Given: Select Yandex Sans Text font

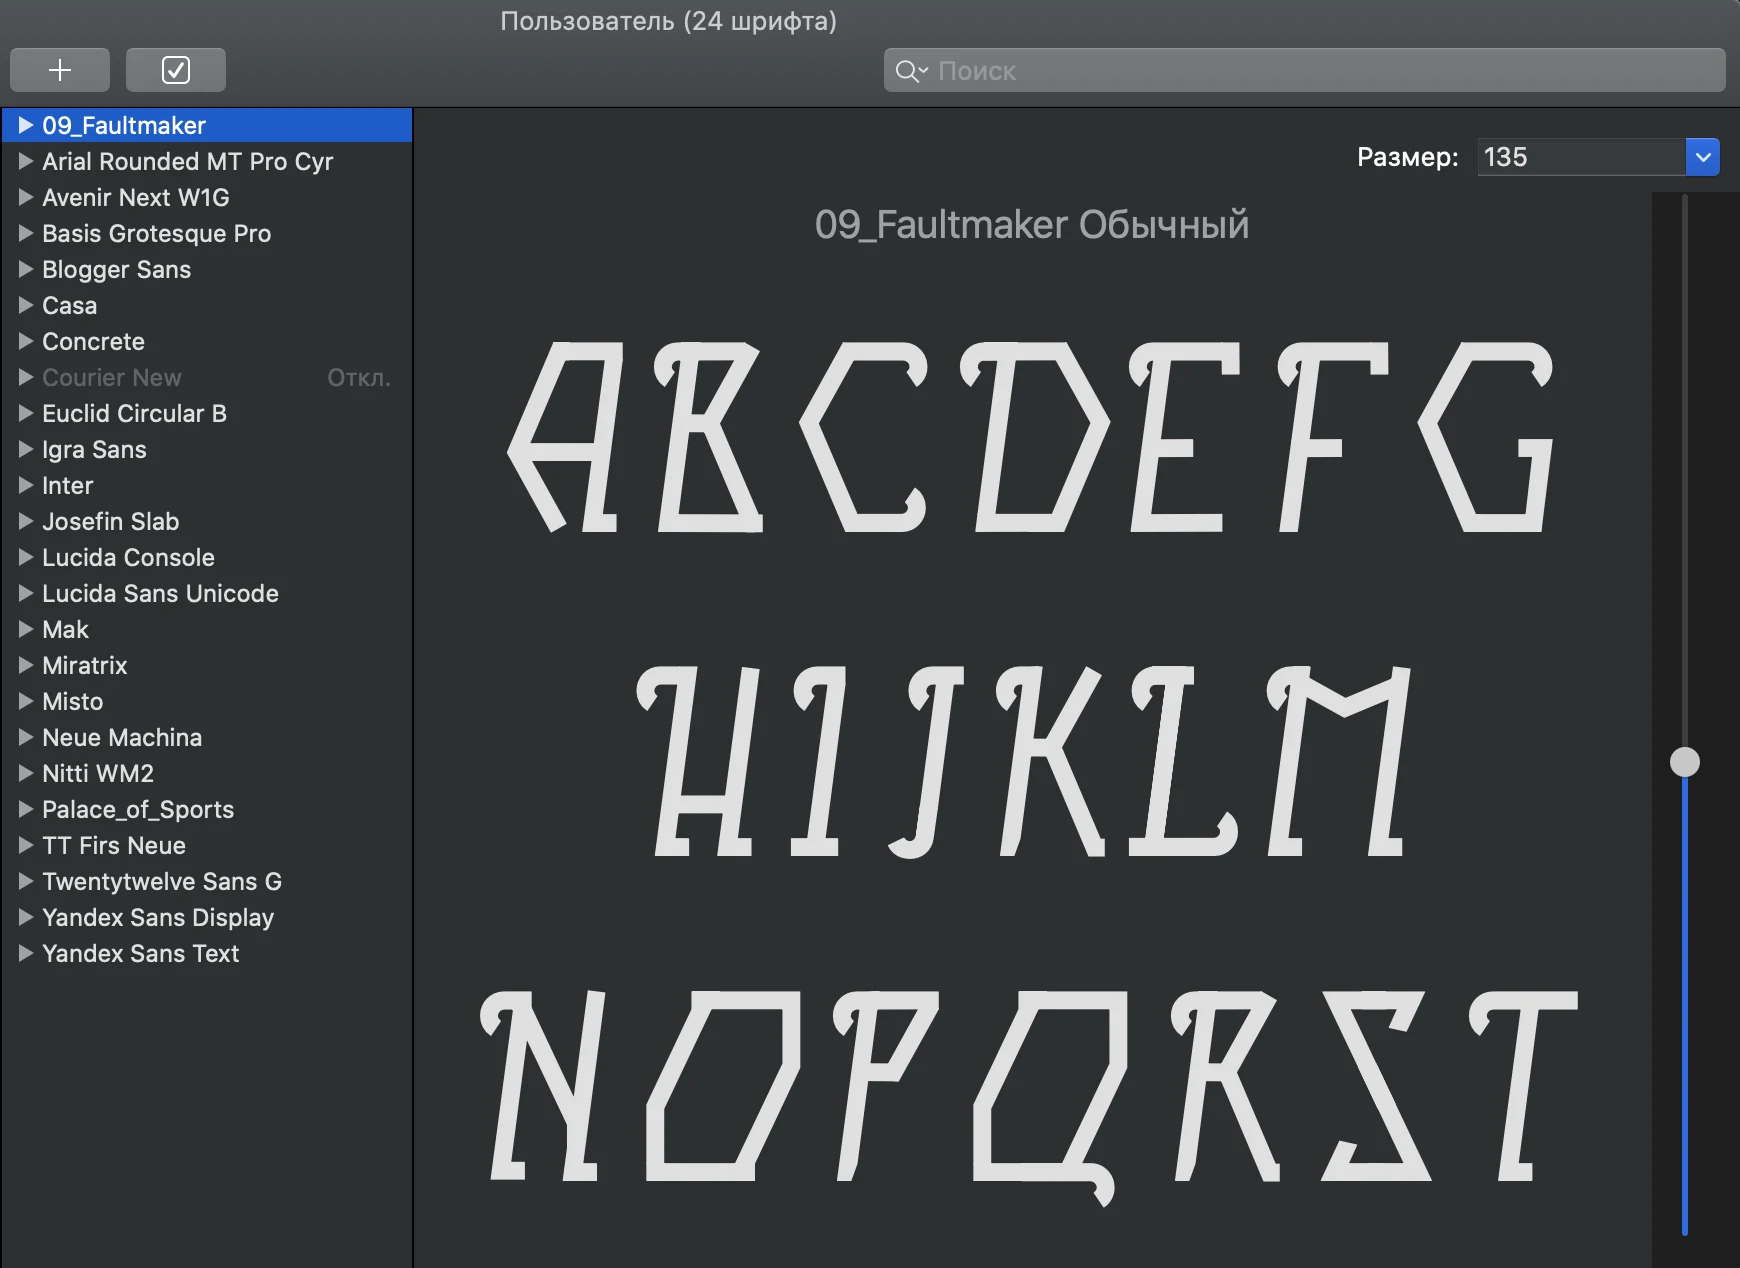Looking at the screenshot, I should pos(207,953).
